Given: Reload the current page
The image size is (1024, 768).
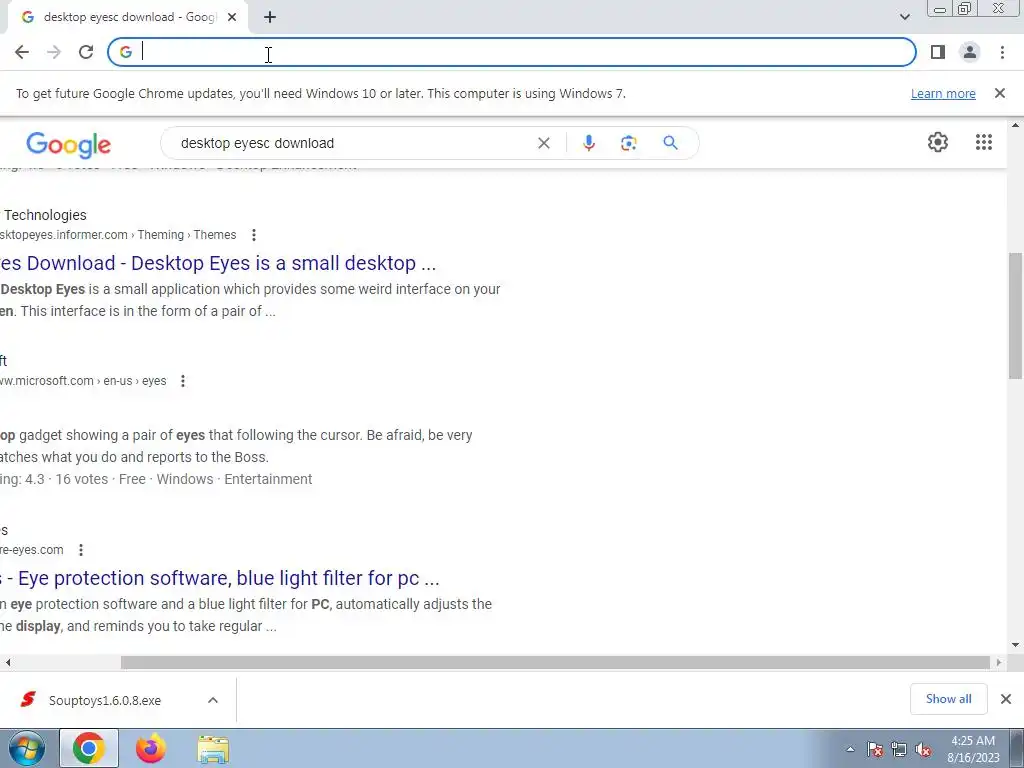Looking at the screenshot, I should pyautogui.click(x=86, y=52).
